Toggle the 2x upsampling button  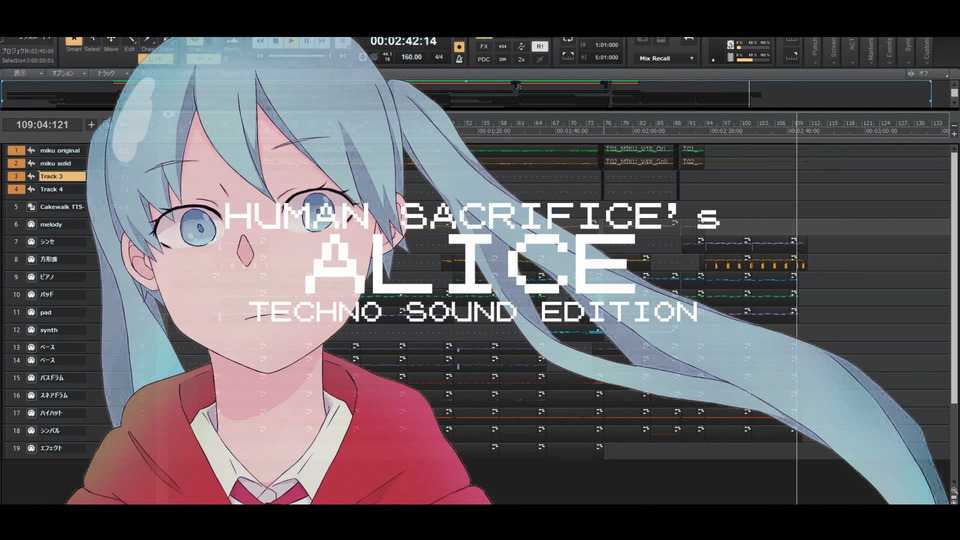point(521,59)
